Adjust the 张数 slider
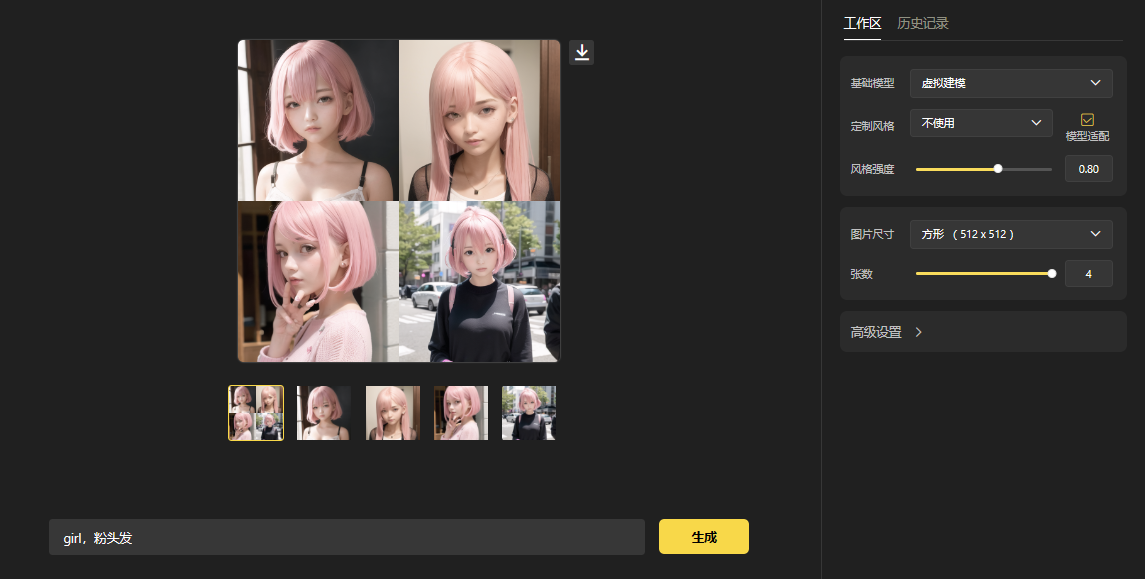1145x579 pixels. pyautogui.click(x=983, y=274)
